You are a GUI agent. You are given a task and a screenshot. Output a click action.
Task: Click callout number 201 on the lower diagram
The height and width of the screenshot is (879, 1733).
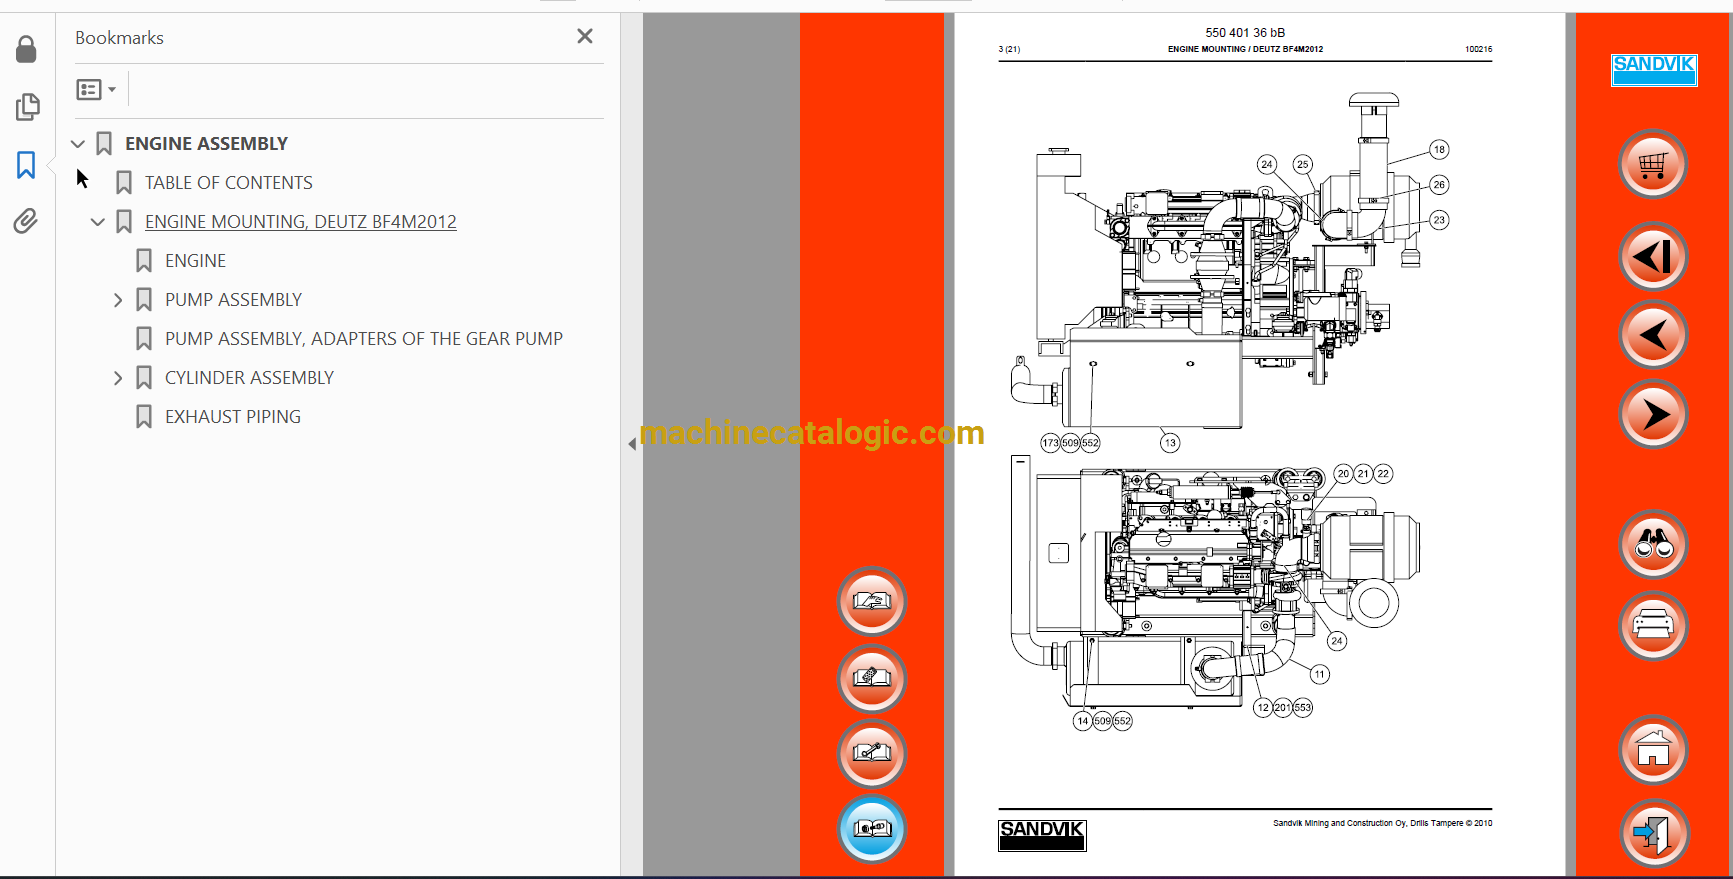[1282, 708]
